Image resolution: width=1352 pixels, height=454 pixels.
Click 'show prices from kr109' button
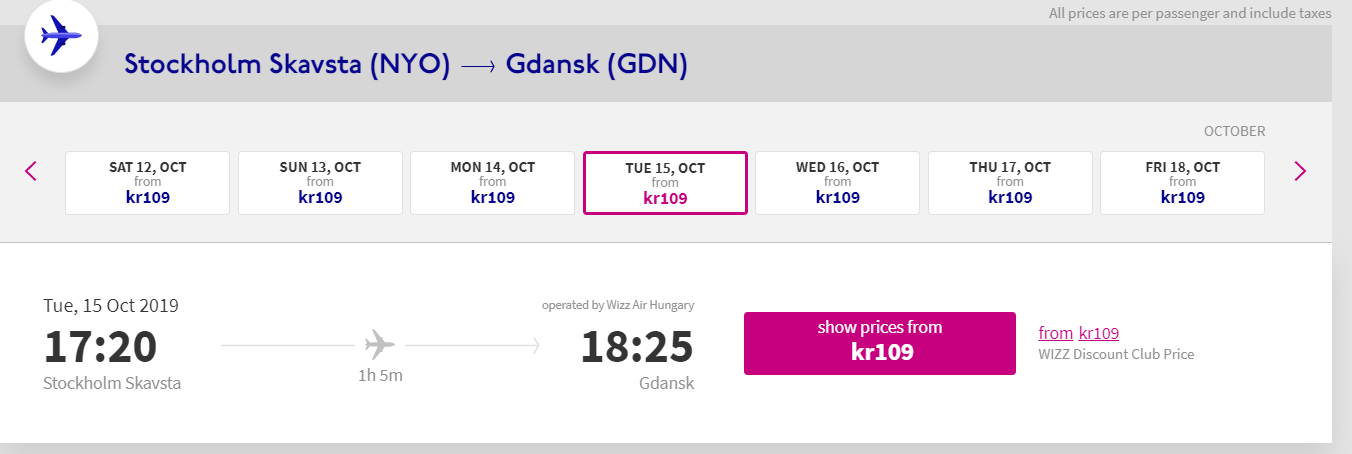[880, 343]
